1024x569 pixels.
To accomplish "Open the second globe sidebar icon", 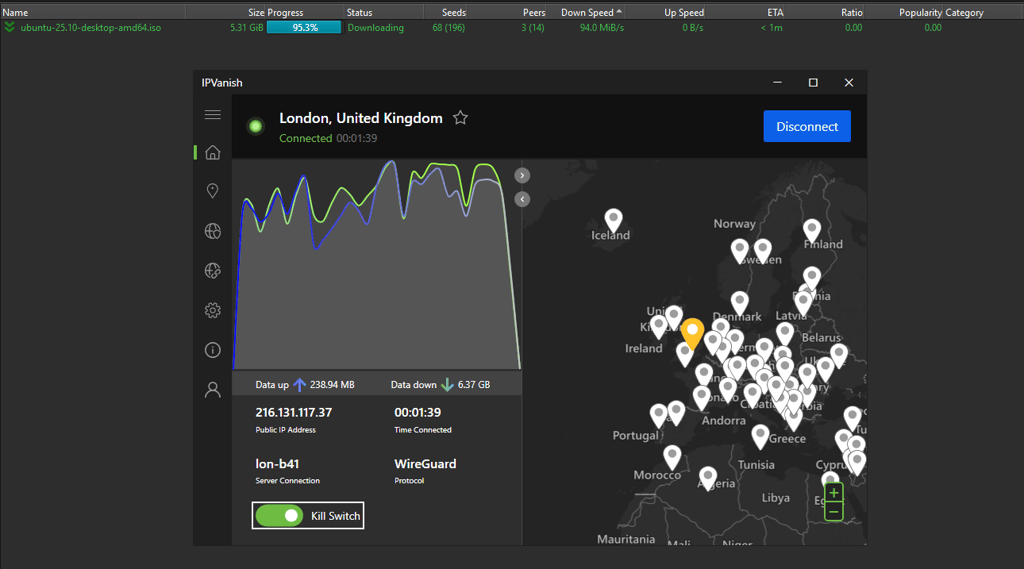I will click(x=212, y=270).
